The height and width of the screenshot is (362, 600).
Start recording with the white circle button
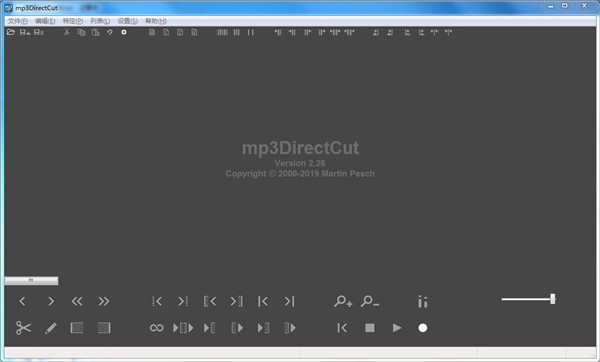(423, 328)
